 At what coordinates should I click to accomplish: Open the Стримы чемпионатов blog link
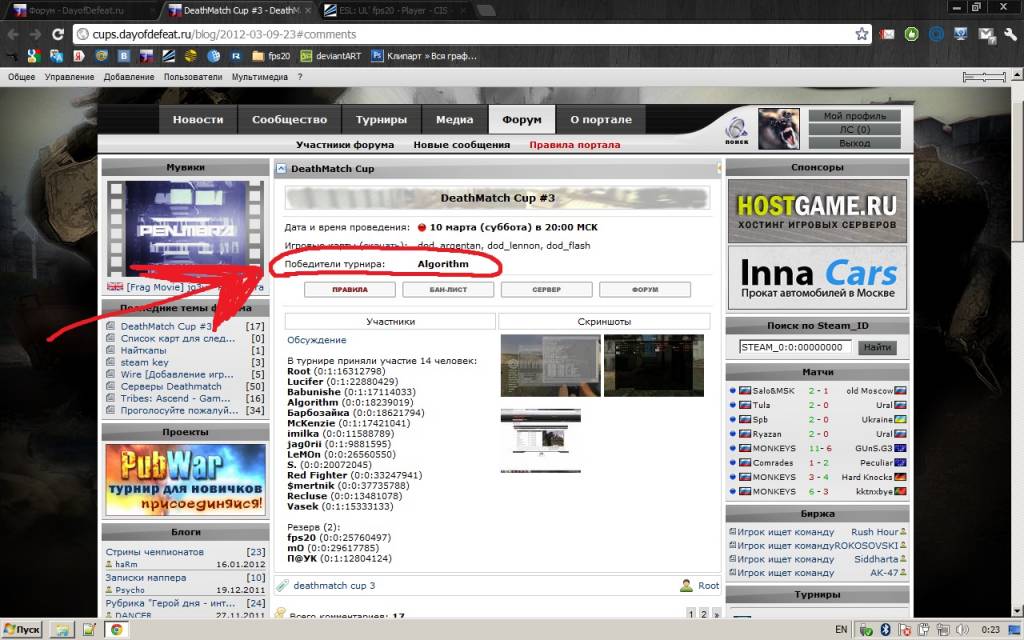point(155,552)
